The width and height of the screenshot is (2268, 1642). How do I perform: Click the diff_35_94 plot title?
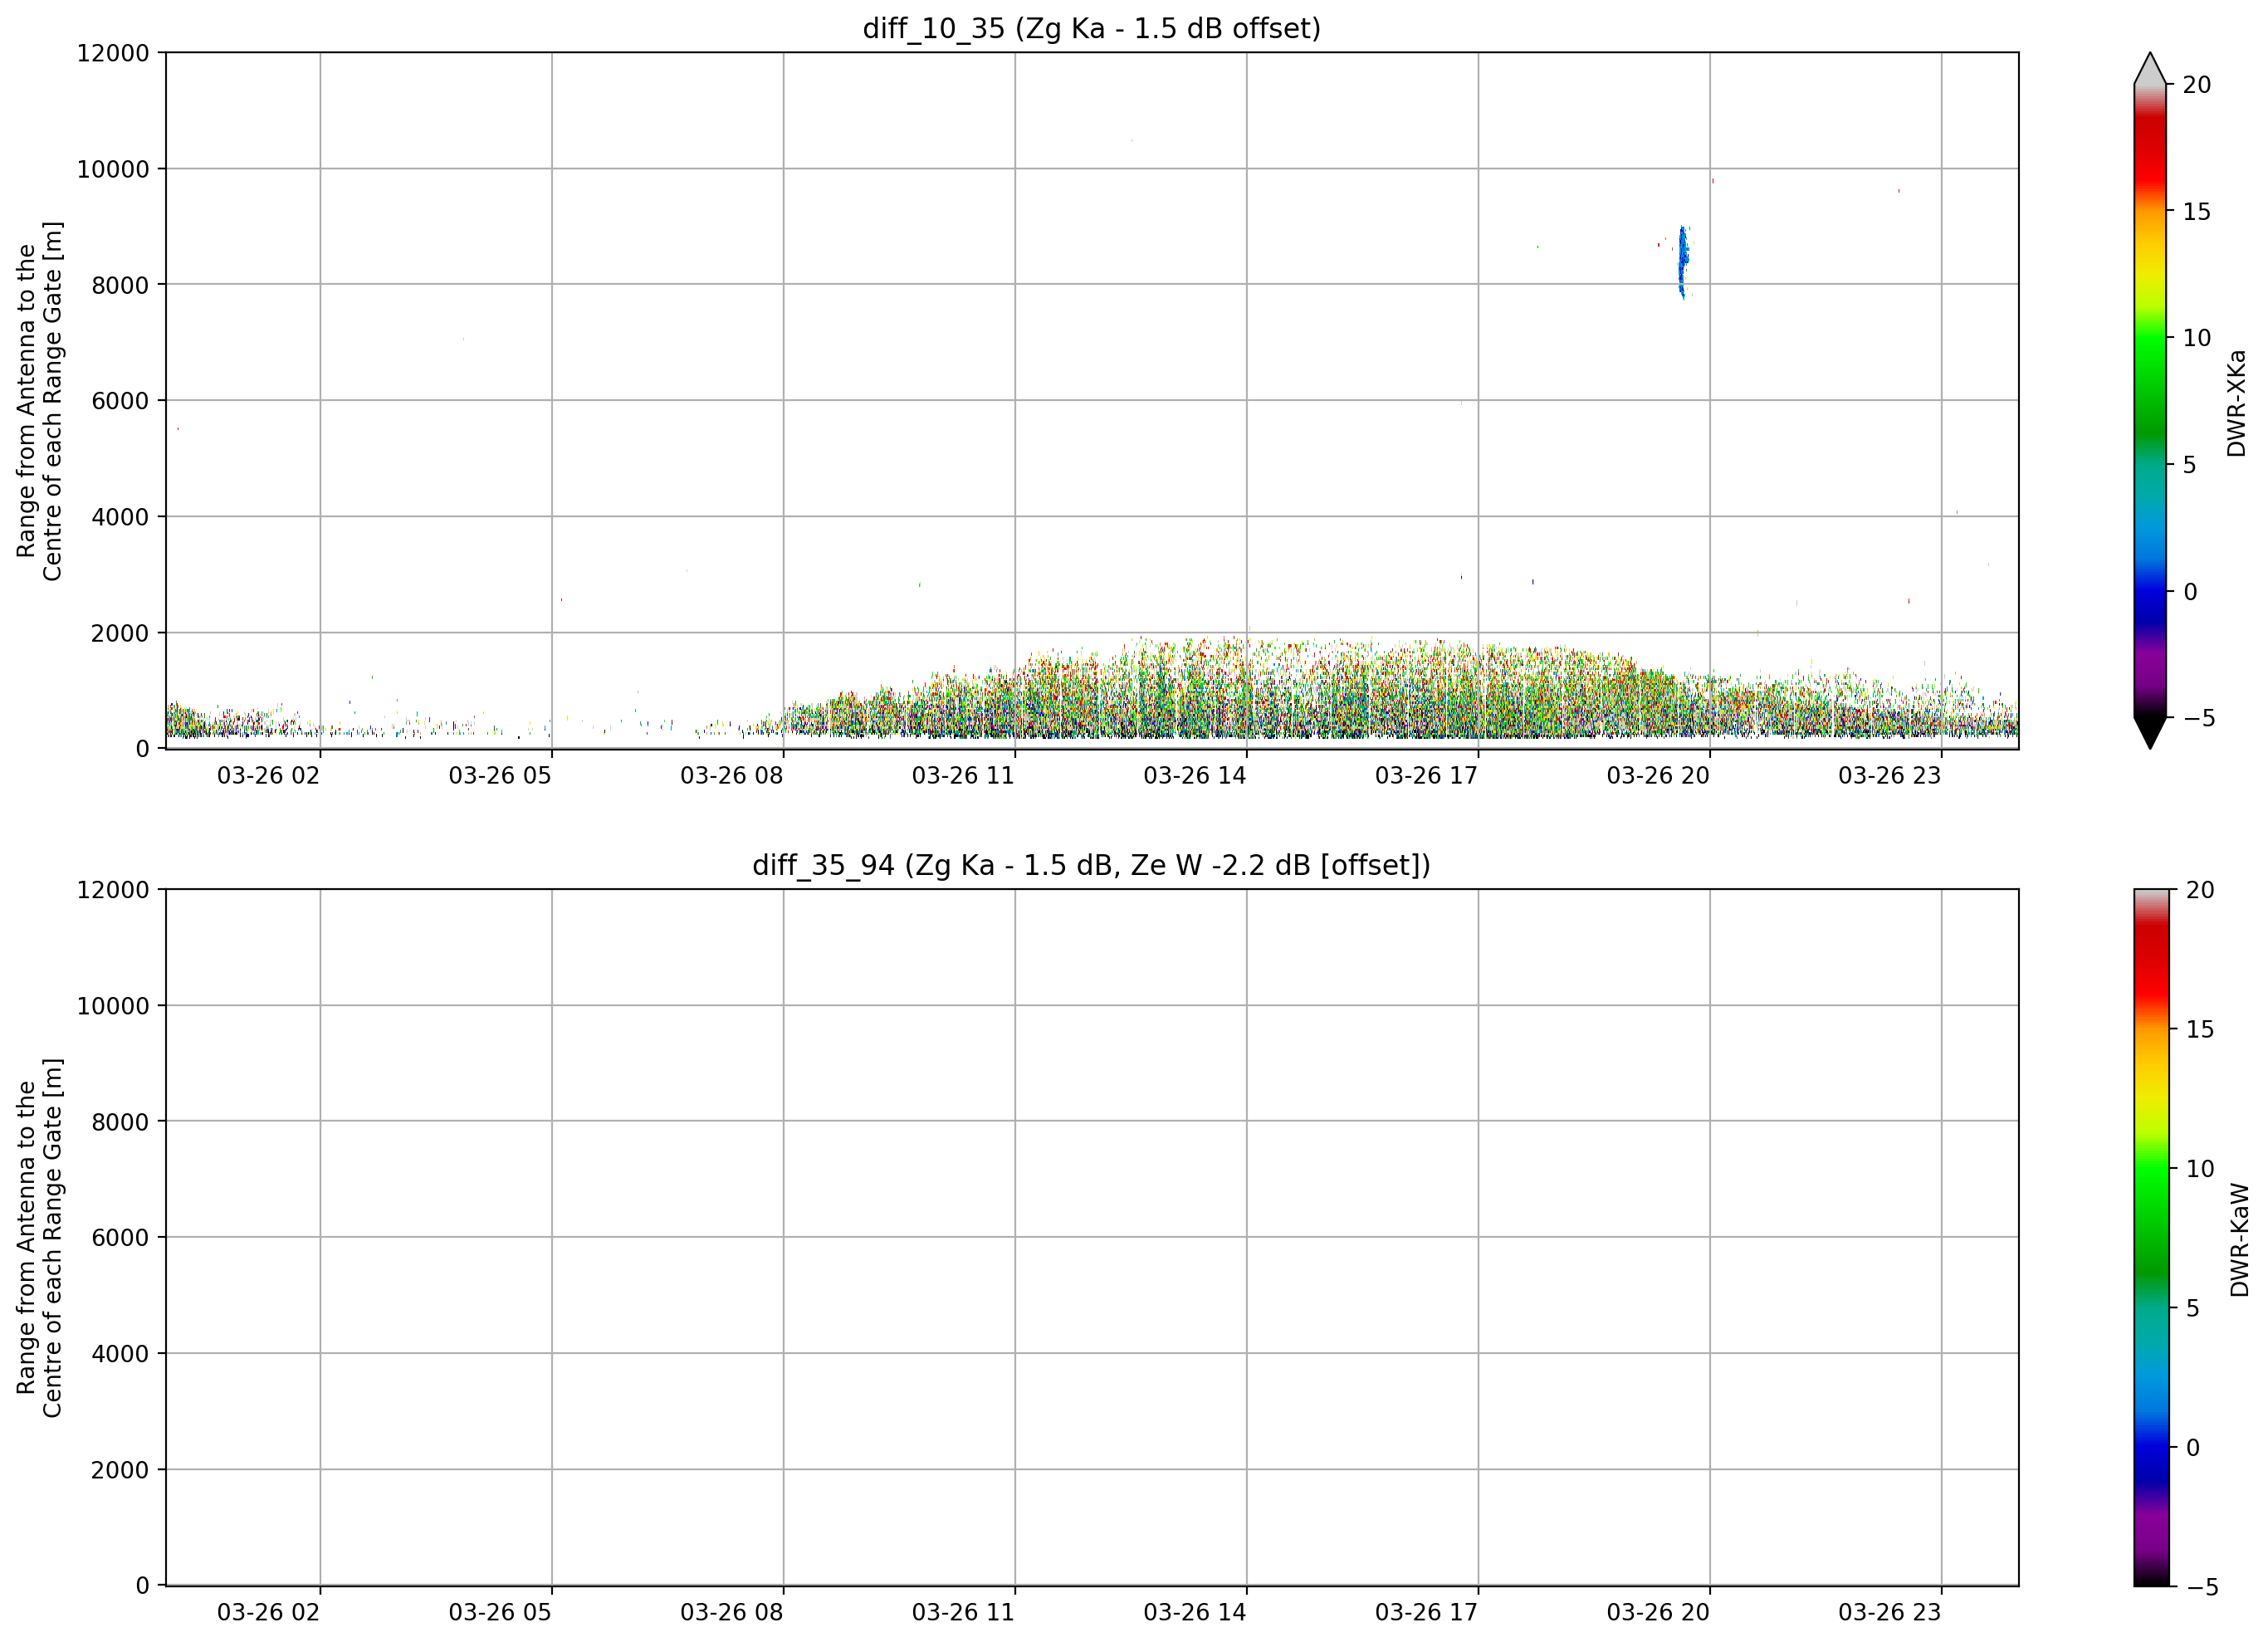pos(1091,865)
